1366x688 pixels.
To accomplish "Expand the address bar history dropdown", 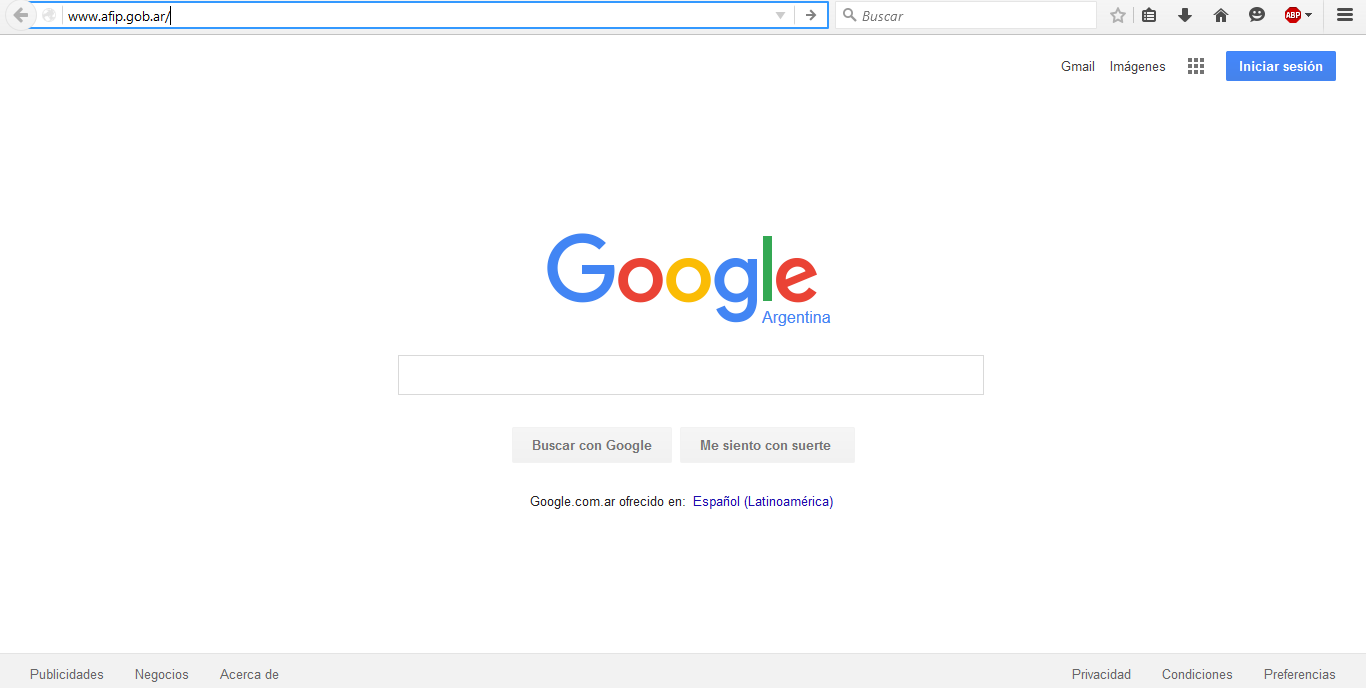I will [x=781, y=15].
